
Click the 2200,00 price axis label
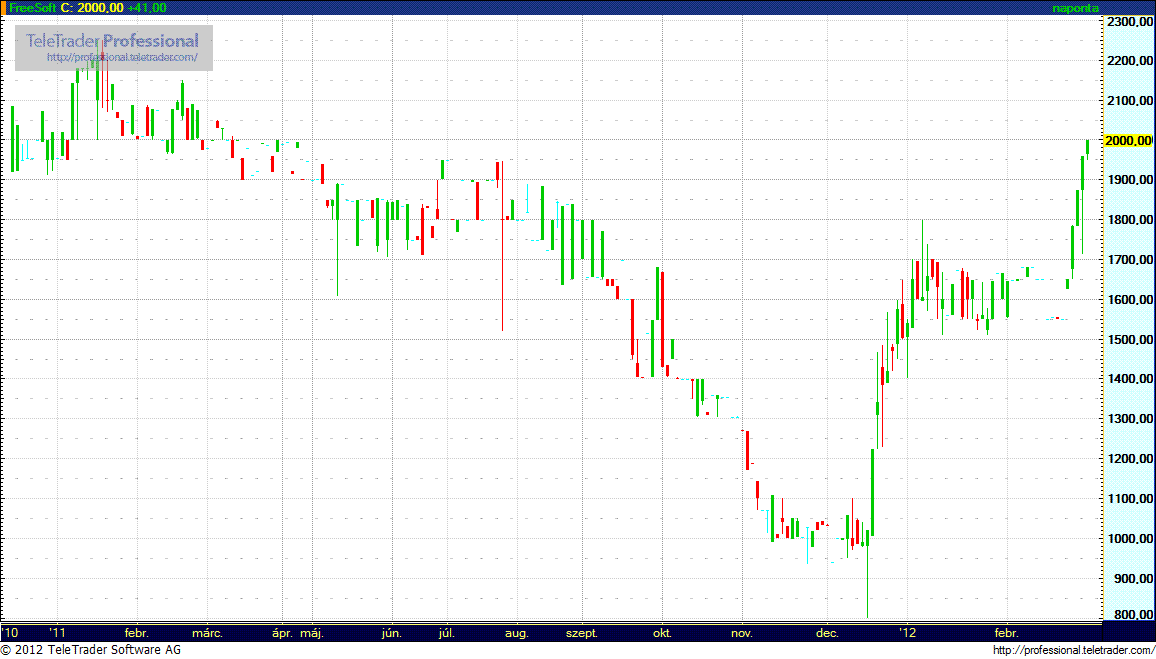coord(1131,61)
